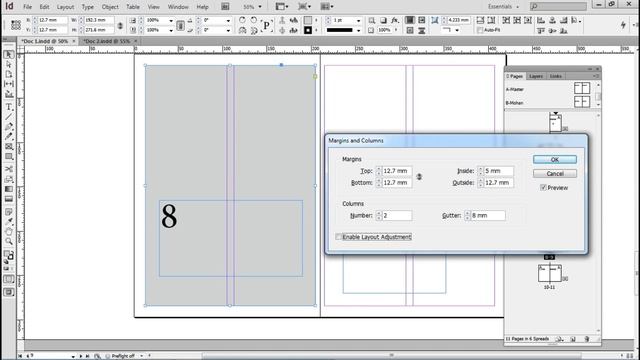
Task: Open Adobe Bridge from the application bar
Action: coord(225,7)
